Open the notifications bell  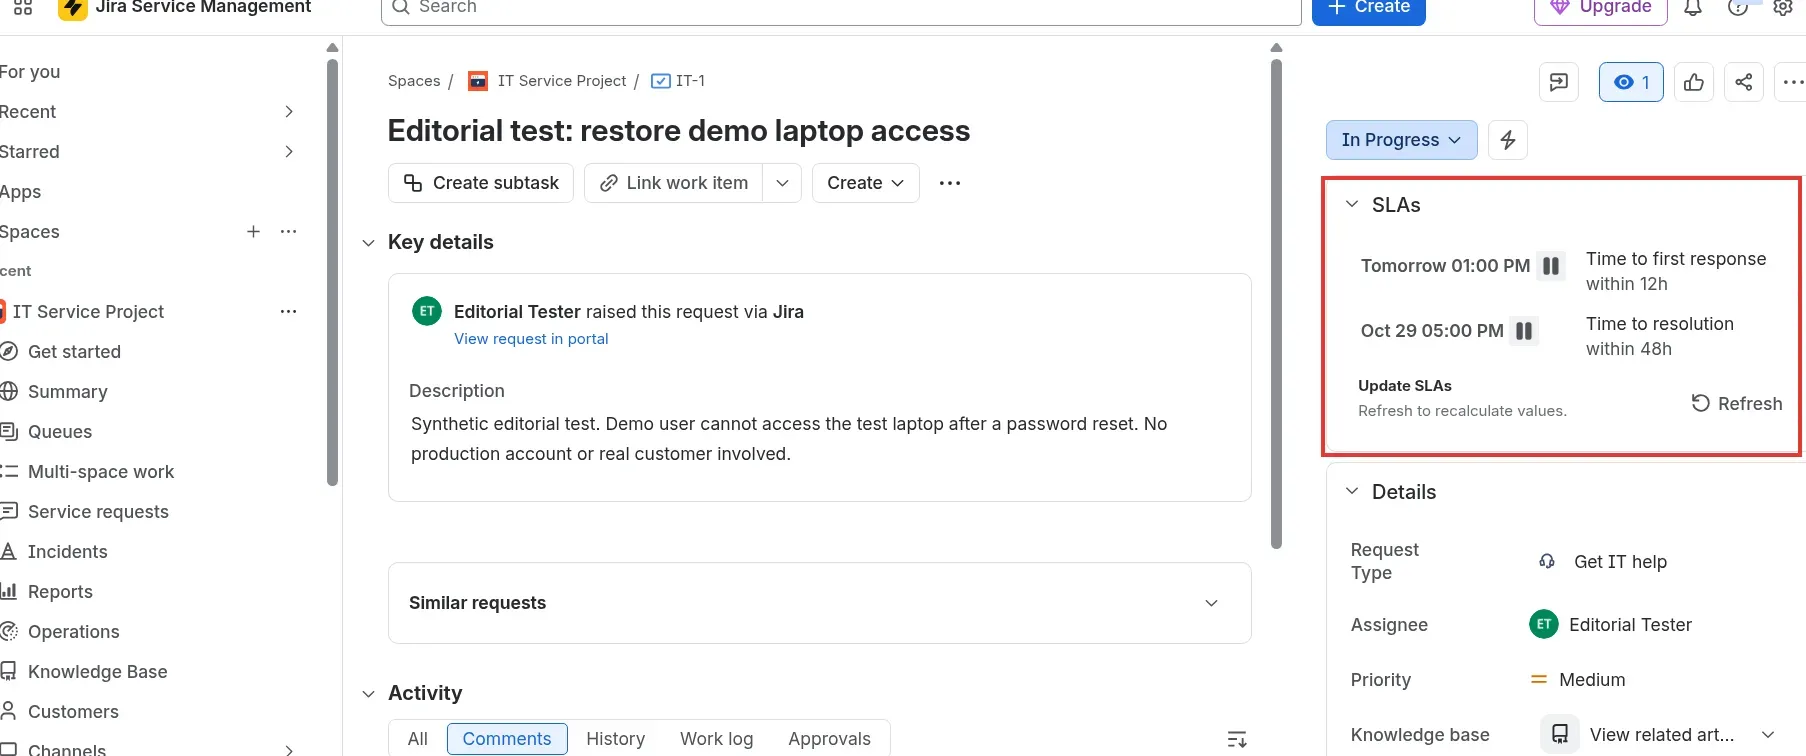click(x=1693, y=8)
